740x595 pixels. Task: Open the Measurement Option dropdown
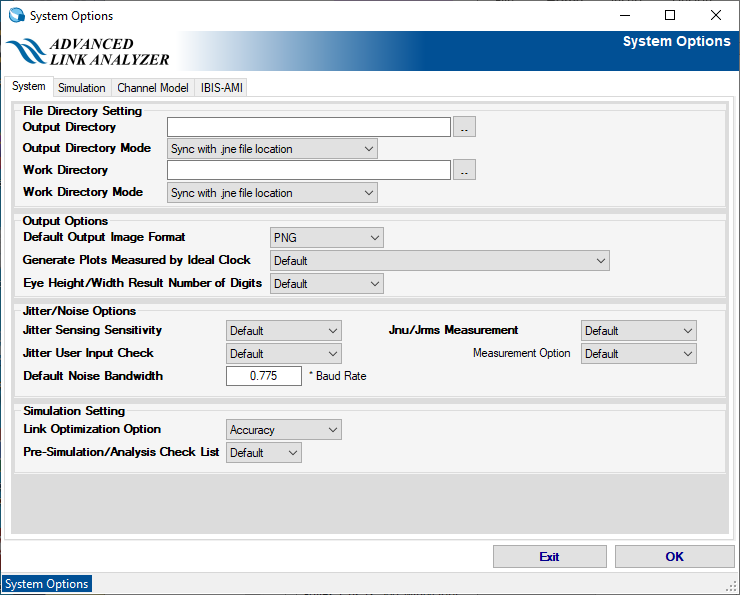(638, 354)
